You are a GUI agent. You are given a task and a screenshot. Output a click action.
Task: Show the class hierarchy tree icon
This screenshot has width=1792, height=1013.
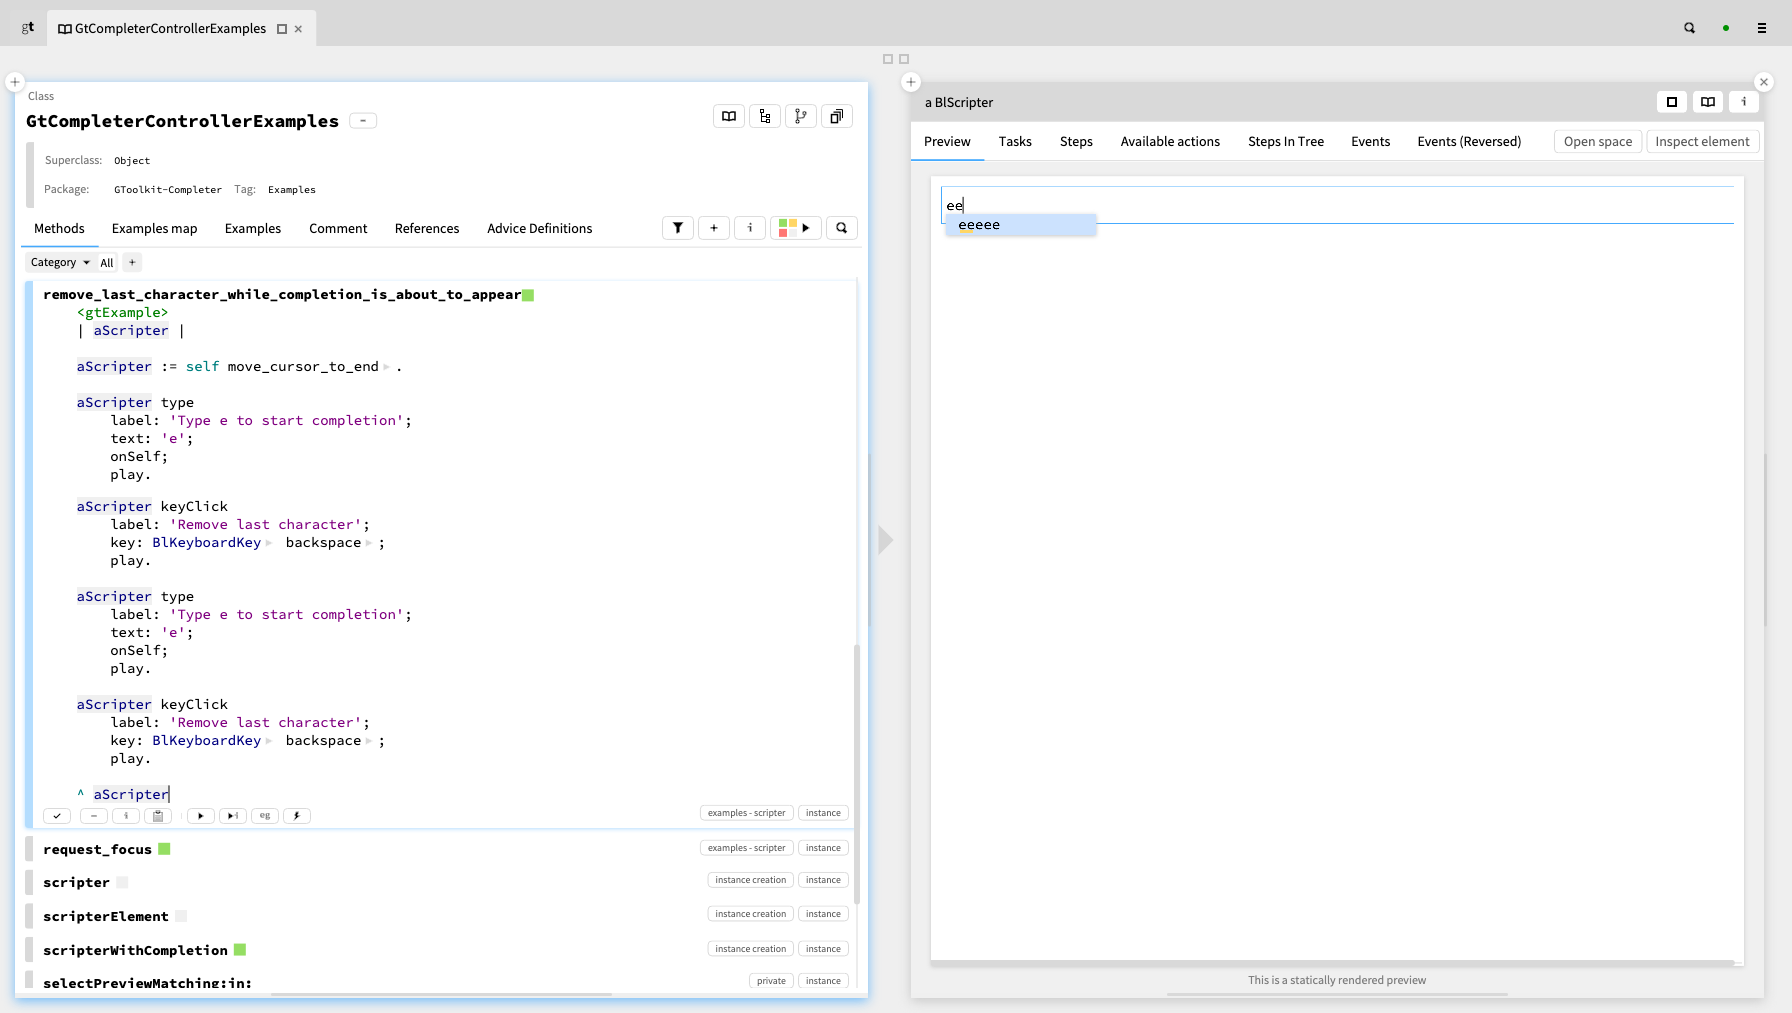click(765, 116)
